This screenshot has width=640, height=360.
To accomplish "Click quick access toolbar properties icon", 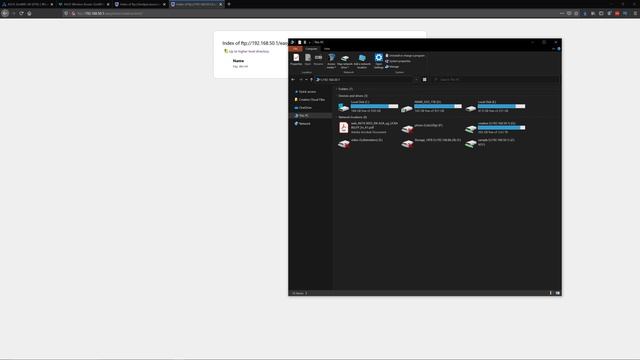I will [300, 42].
